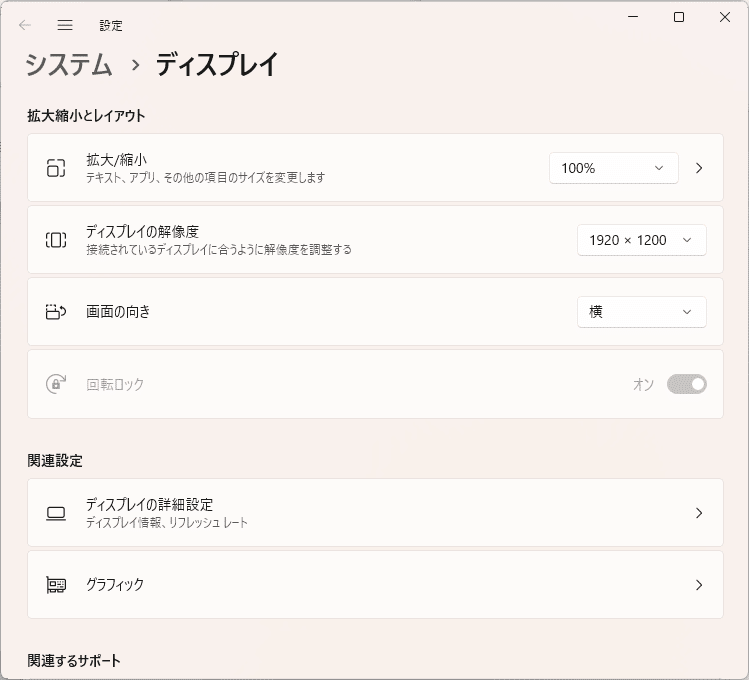The height and width of the screenshot is (680, 749).
Task: Open the 100% scale dropdown
Action: (x=614, y=168)
